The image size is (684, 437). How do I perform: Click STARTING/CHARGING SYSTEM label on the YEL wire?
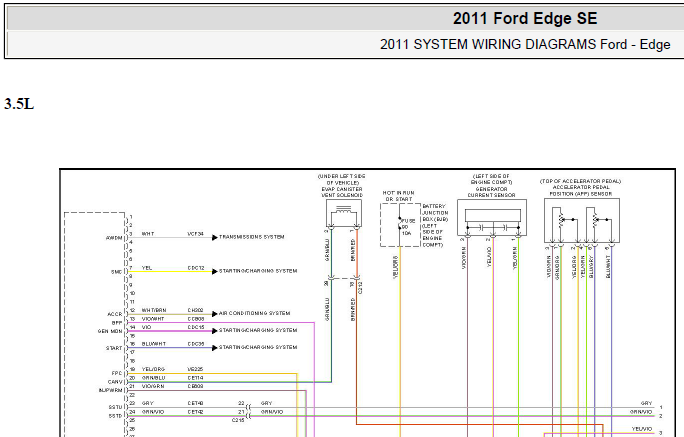coord(258,271)
